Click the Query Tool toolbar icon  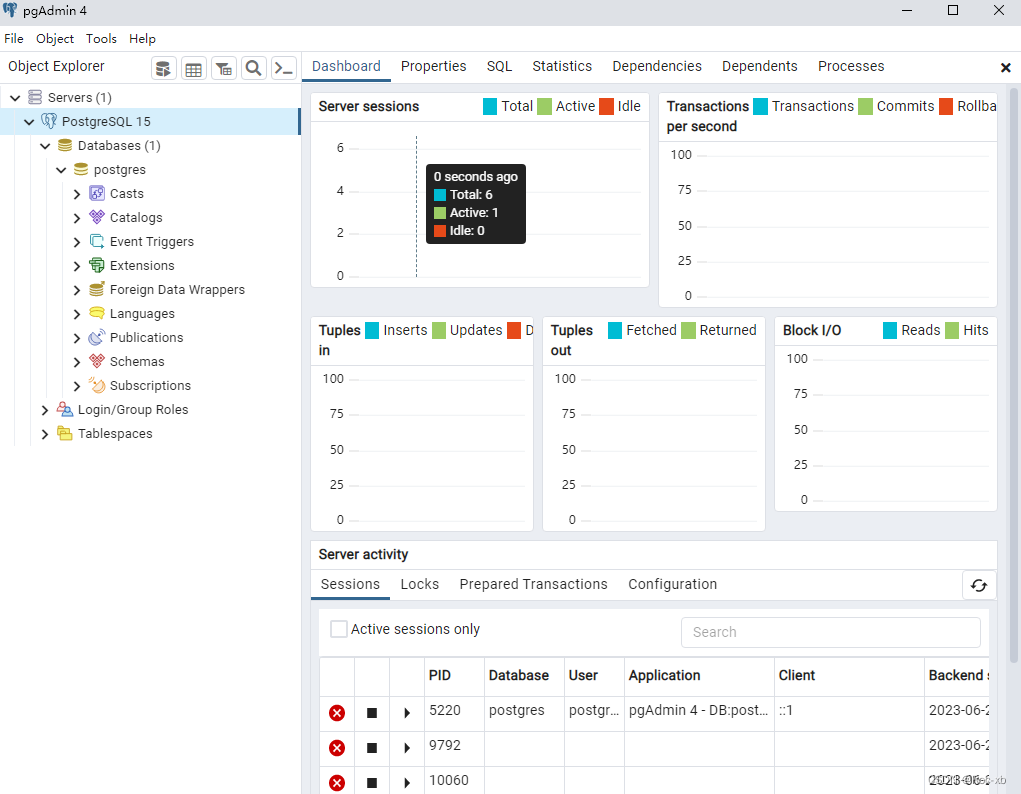(163, 68)
